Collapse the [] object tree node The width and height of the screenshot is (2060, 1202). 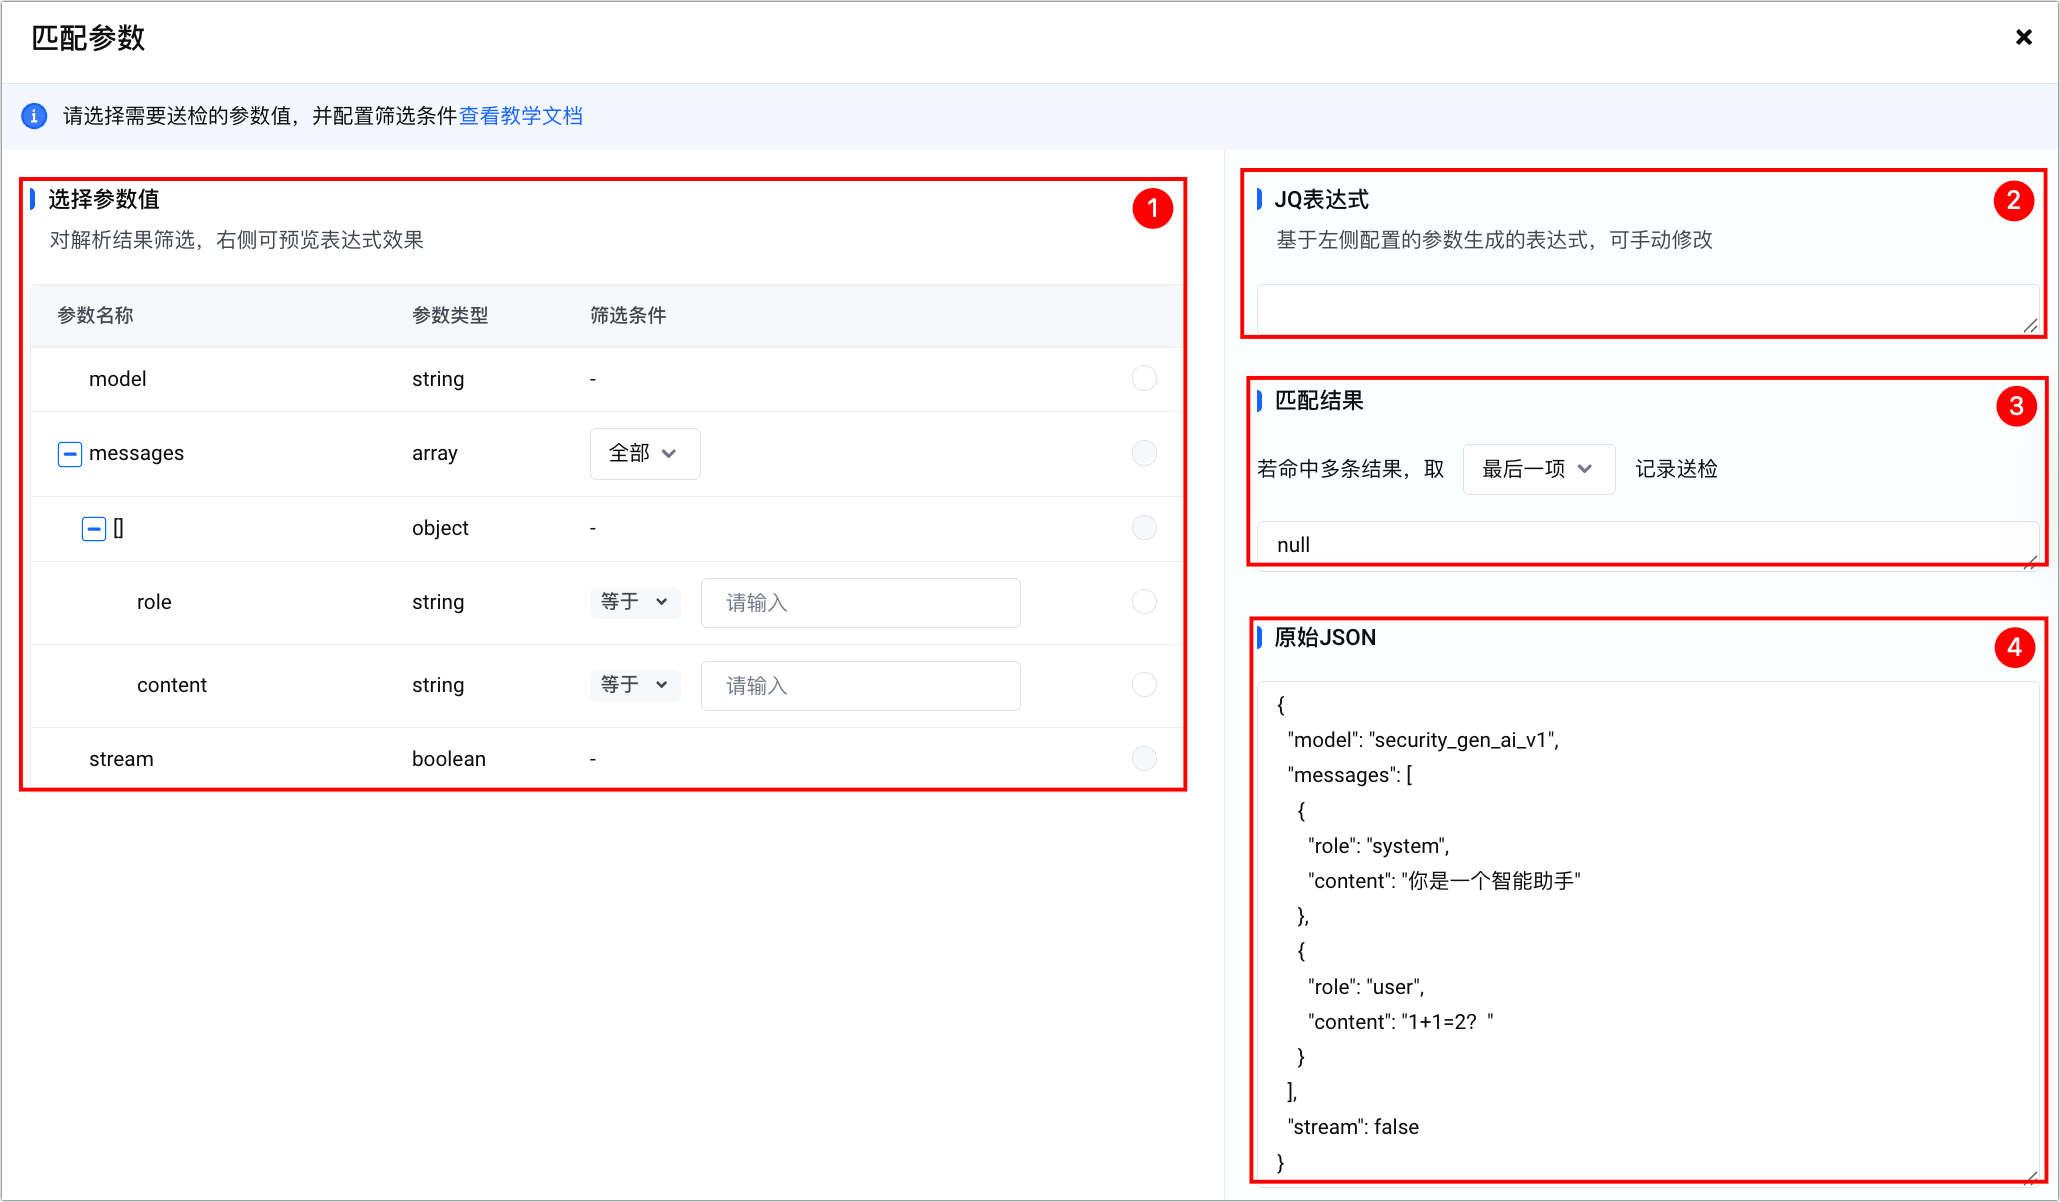point(93,528)
